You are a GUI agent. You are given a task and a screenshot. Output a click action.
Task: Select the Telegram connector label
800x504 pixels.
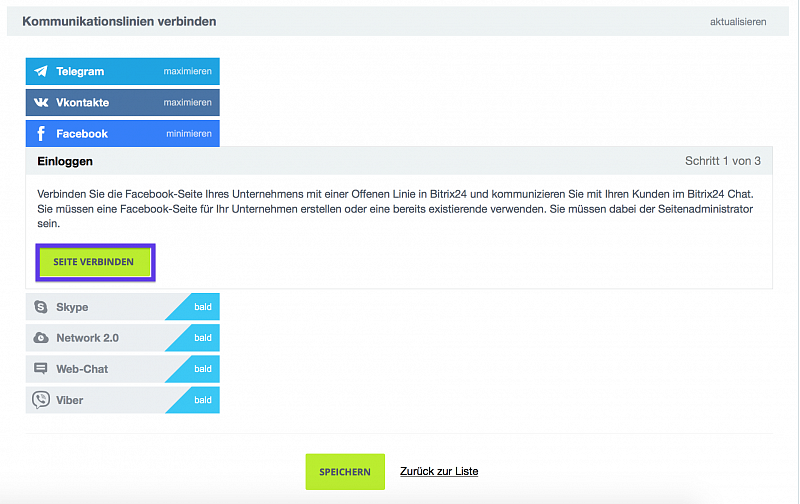click(80, 71)
